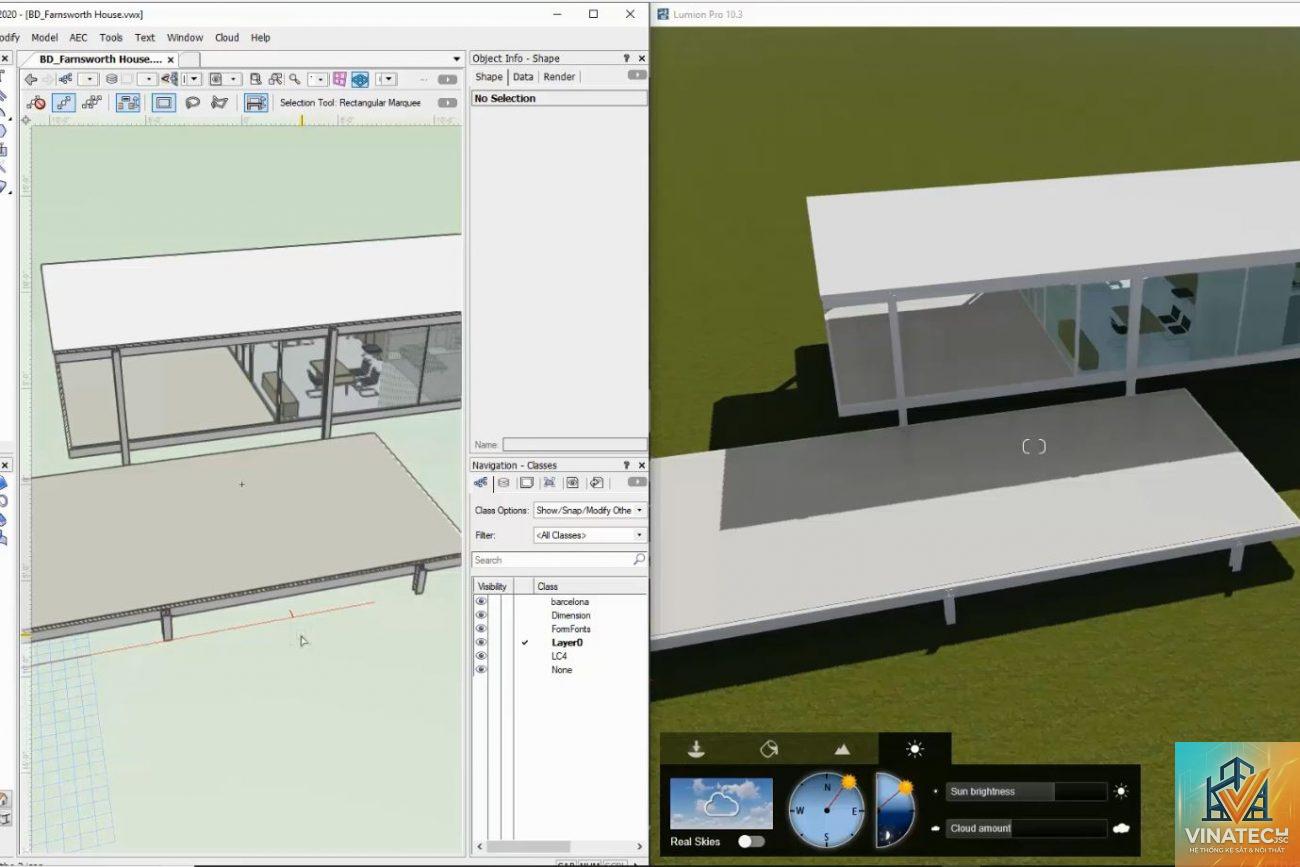Set sun height on the half-dial

point(894,810)
